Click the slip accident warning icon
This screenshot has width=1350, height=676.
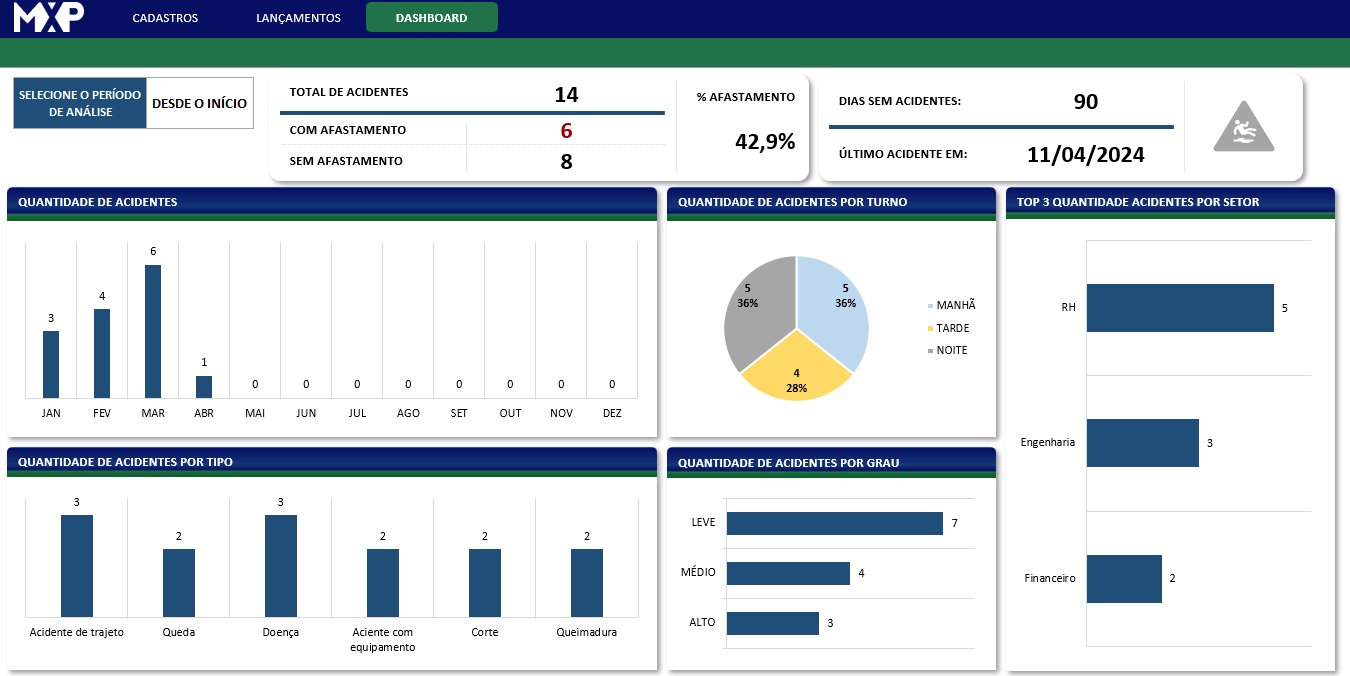tap(1243, 128)
